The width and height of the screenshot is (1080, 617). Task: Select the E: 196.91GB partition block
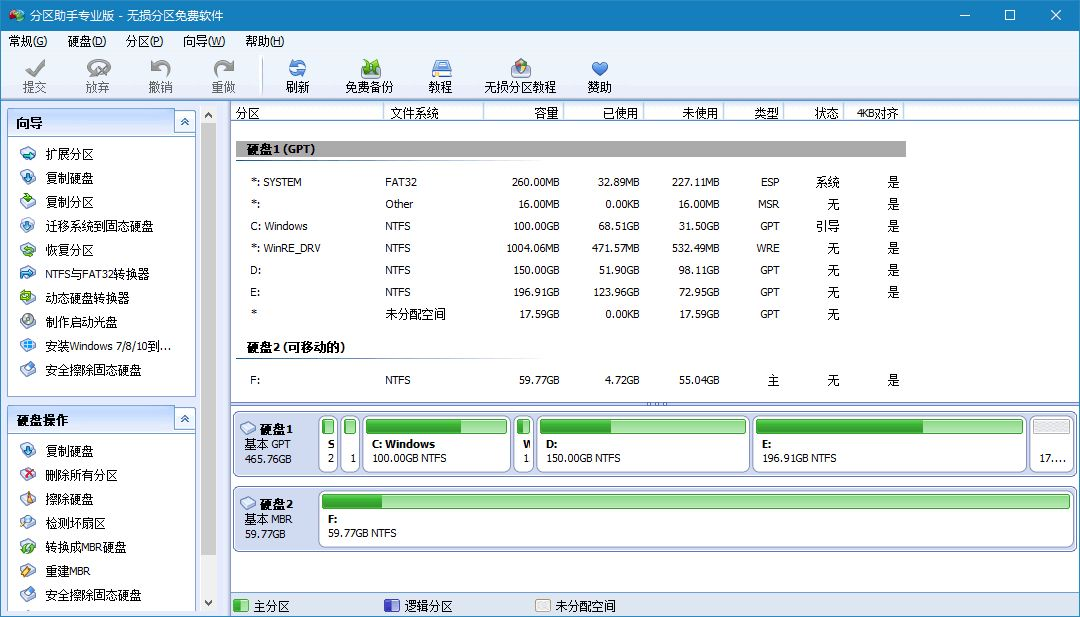pyautogui.click(x=889, y=444)
